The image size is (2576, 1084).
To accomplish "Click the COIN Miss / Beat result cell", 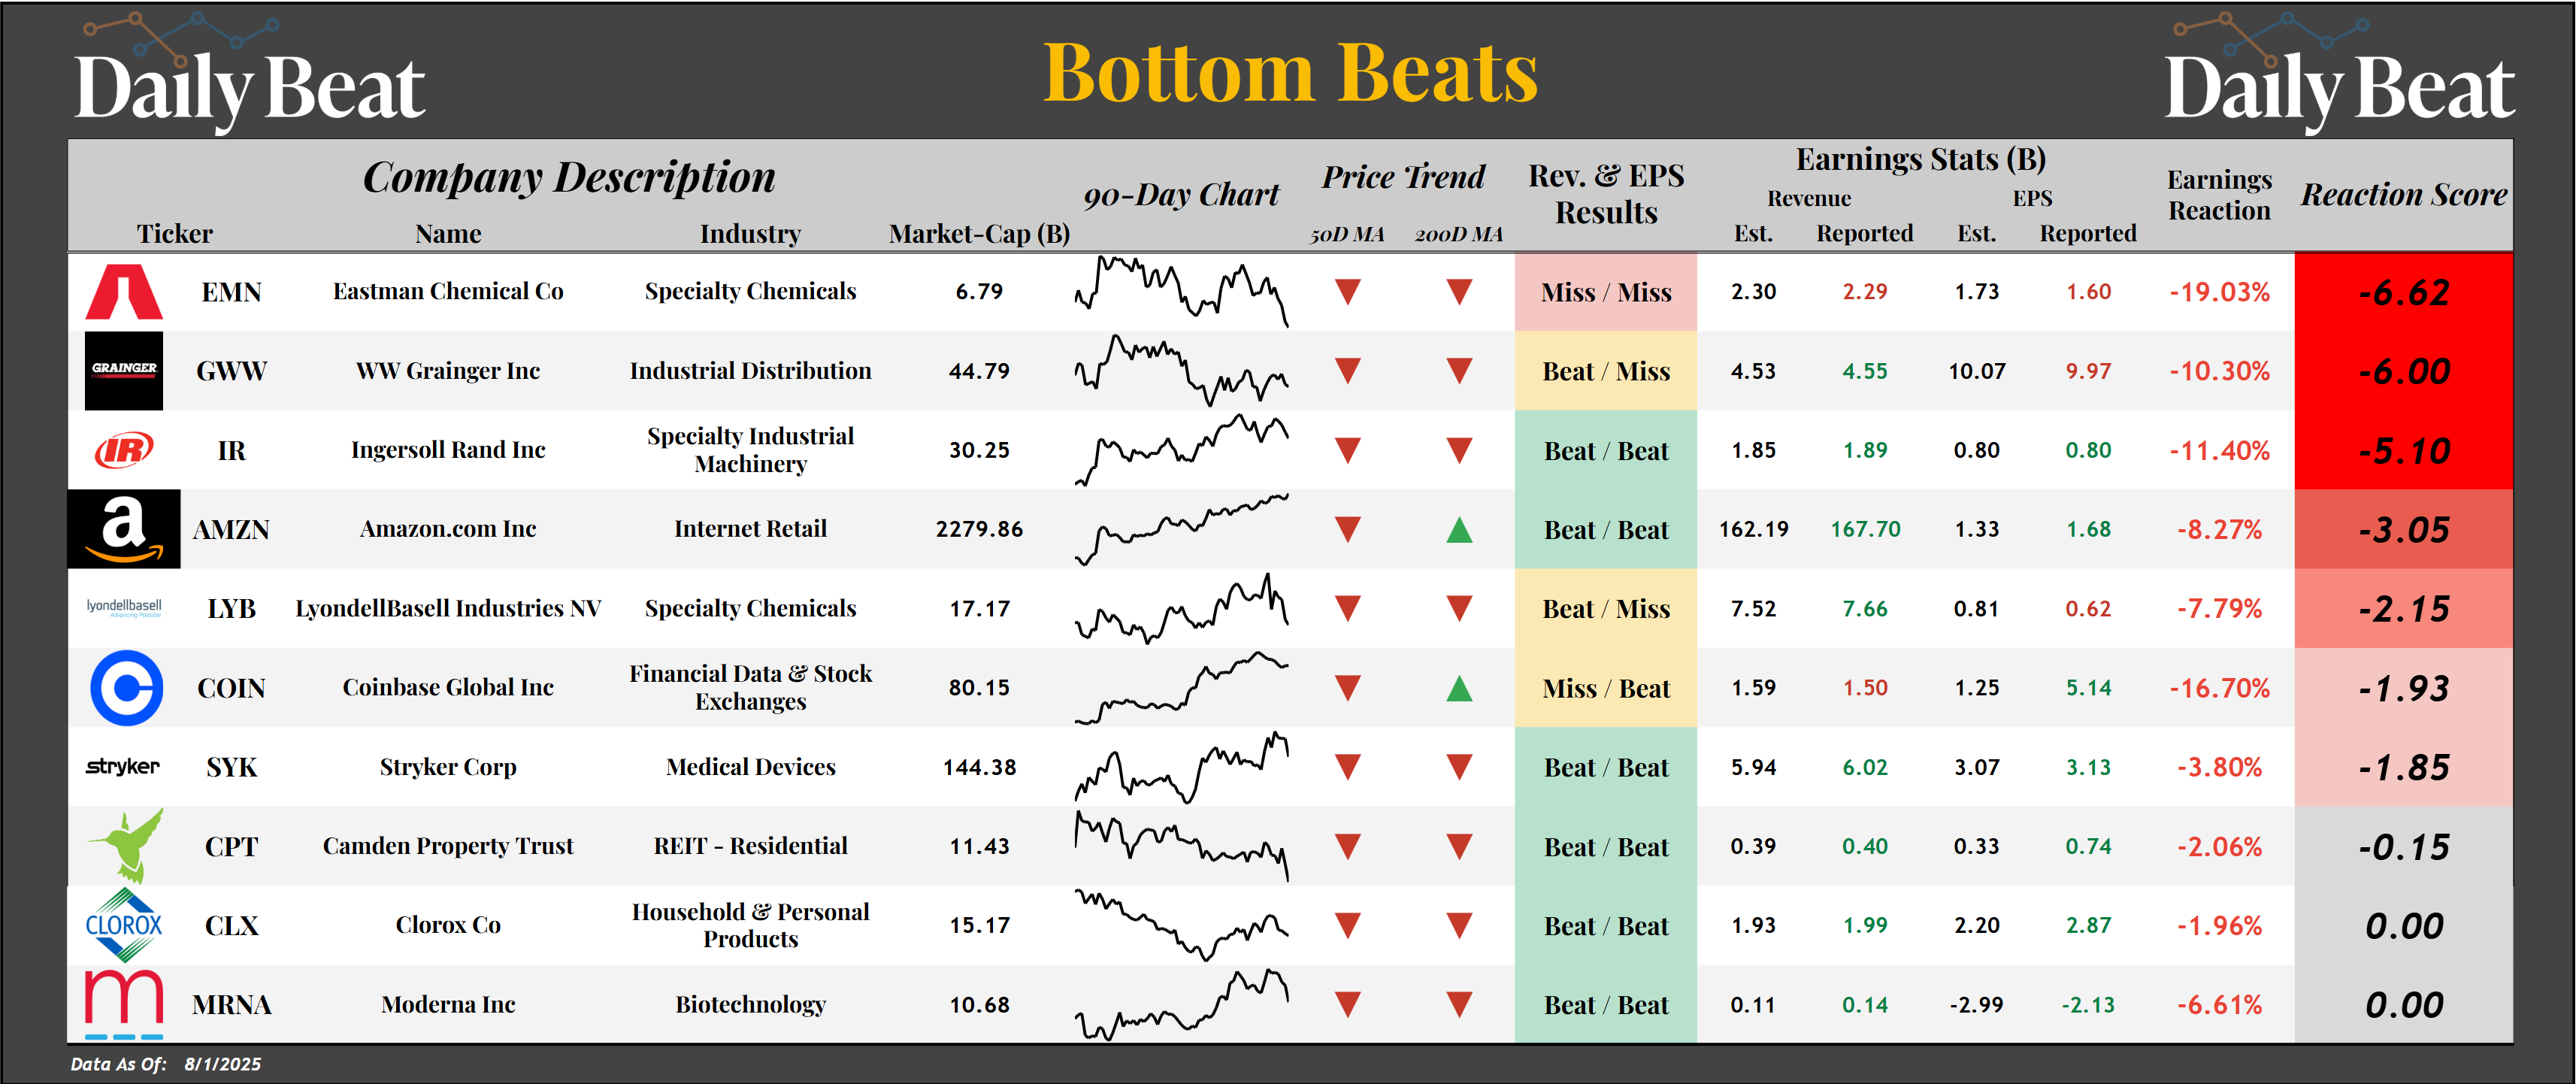I will (x=1605, y=688).
